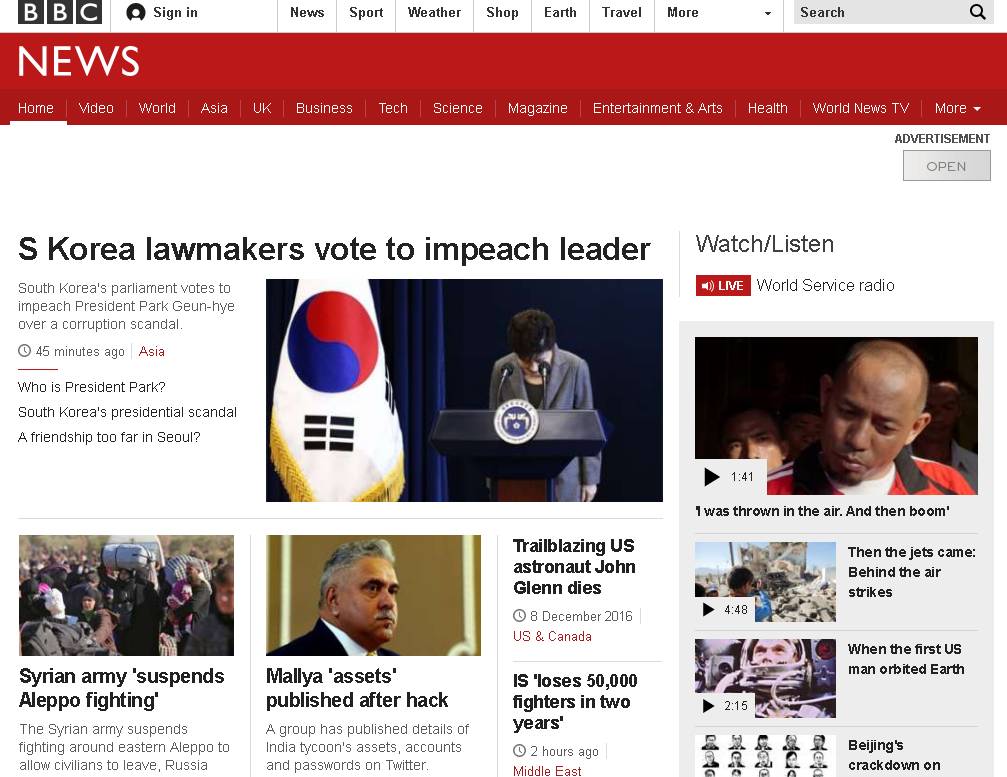Open the Trailblazing astronaut John Glenn headline

[x=574, y=567]
